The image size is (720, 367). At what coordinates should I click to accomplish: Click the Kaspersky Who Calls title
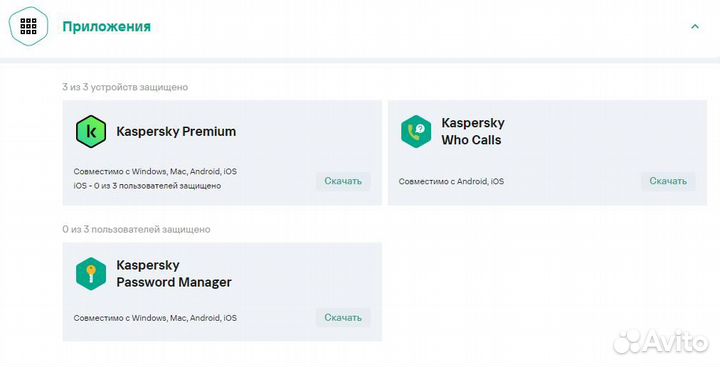473,131
